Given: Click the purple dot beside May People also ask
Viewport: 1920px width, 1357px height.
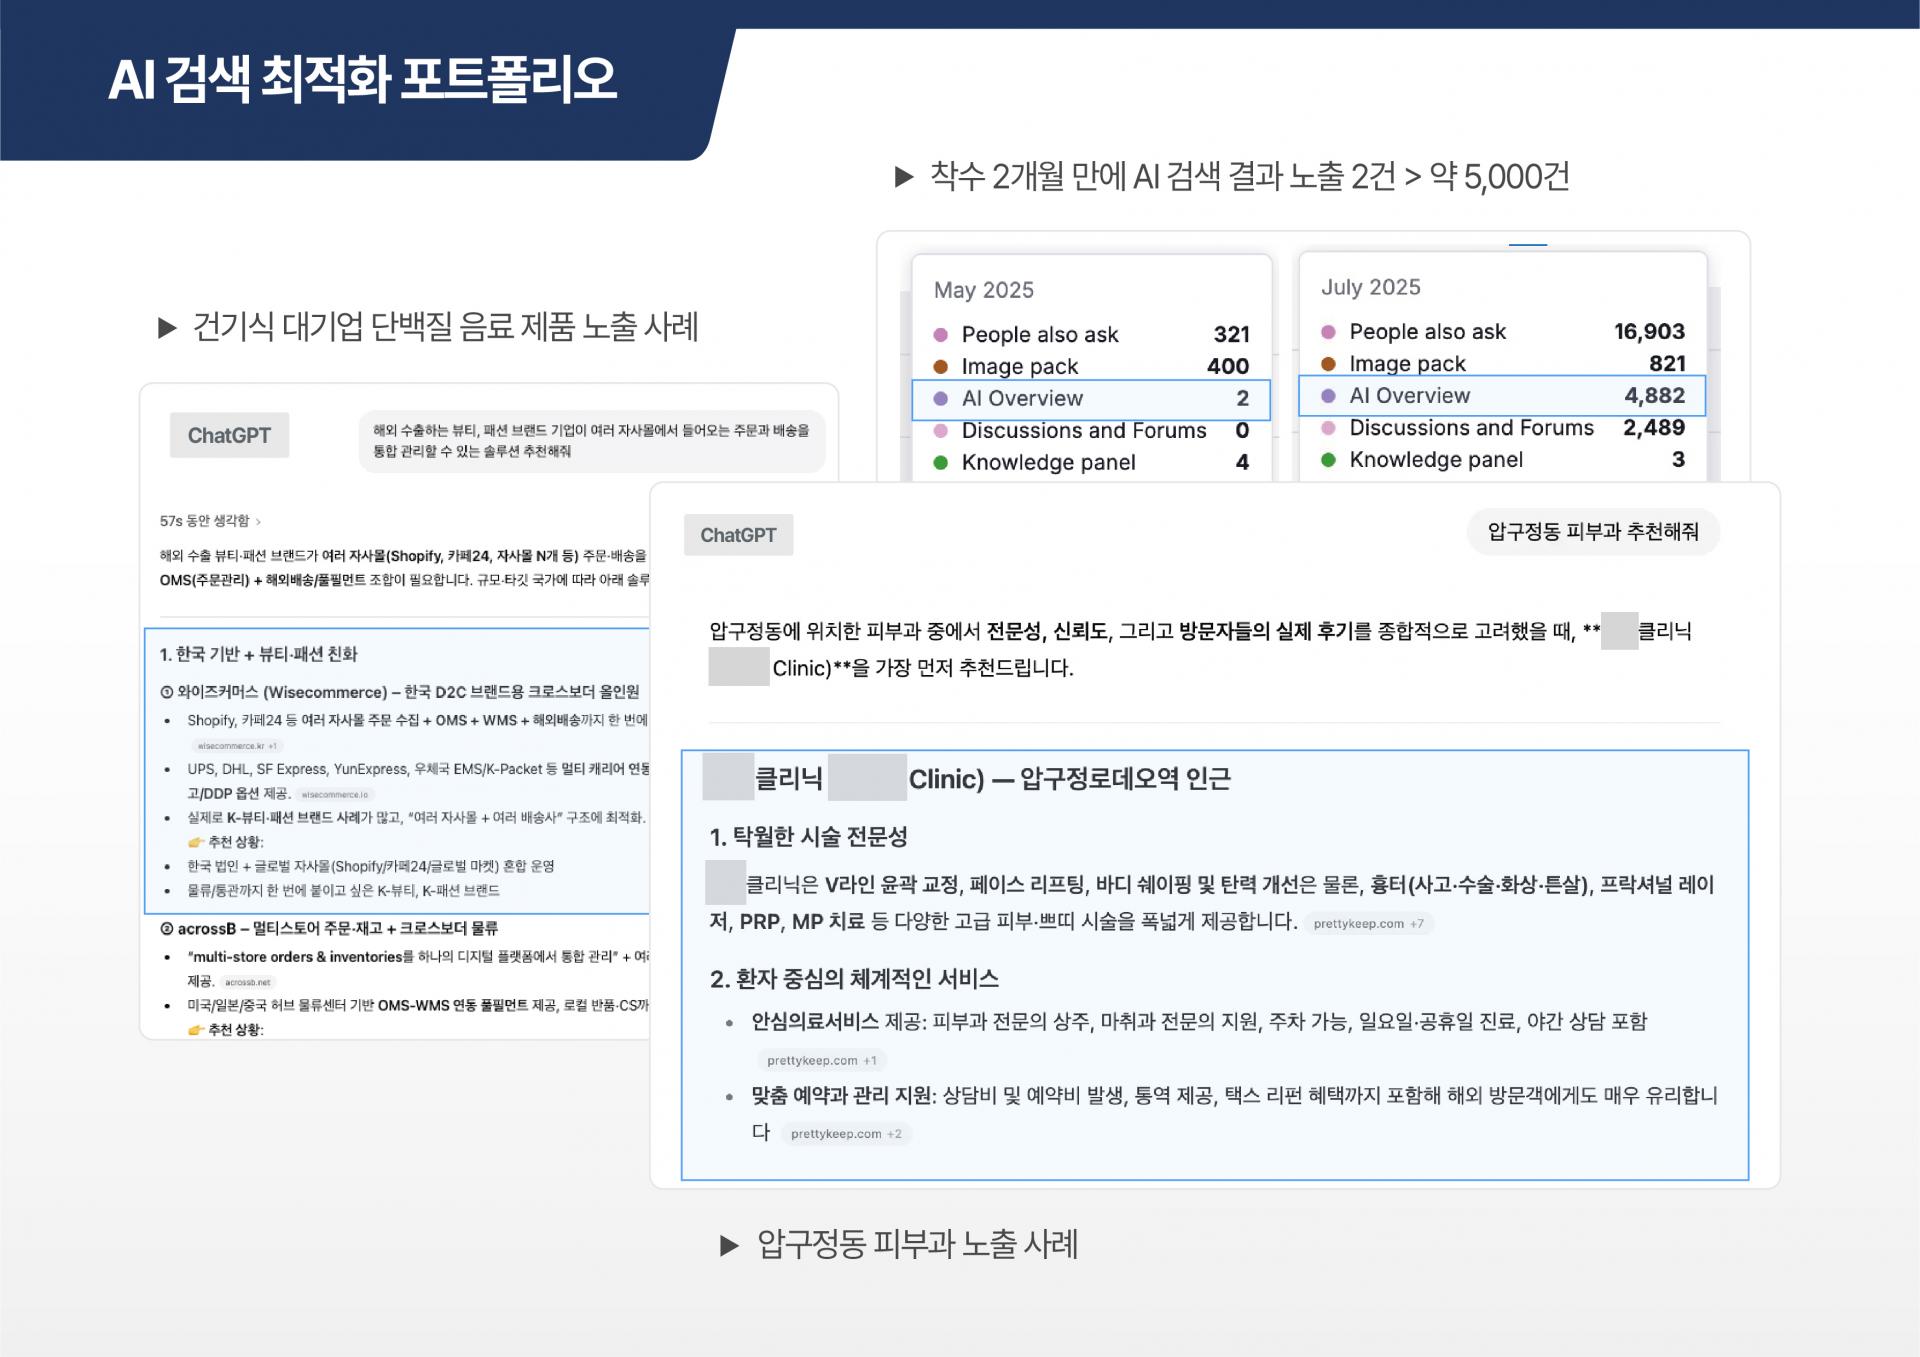Looking at the screenshot, I should [940, 335].
